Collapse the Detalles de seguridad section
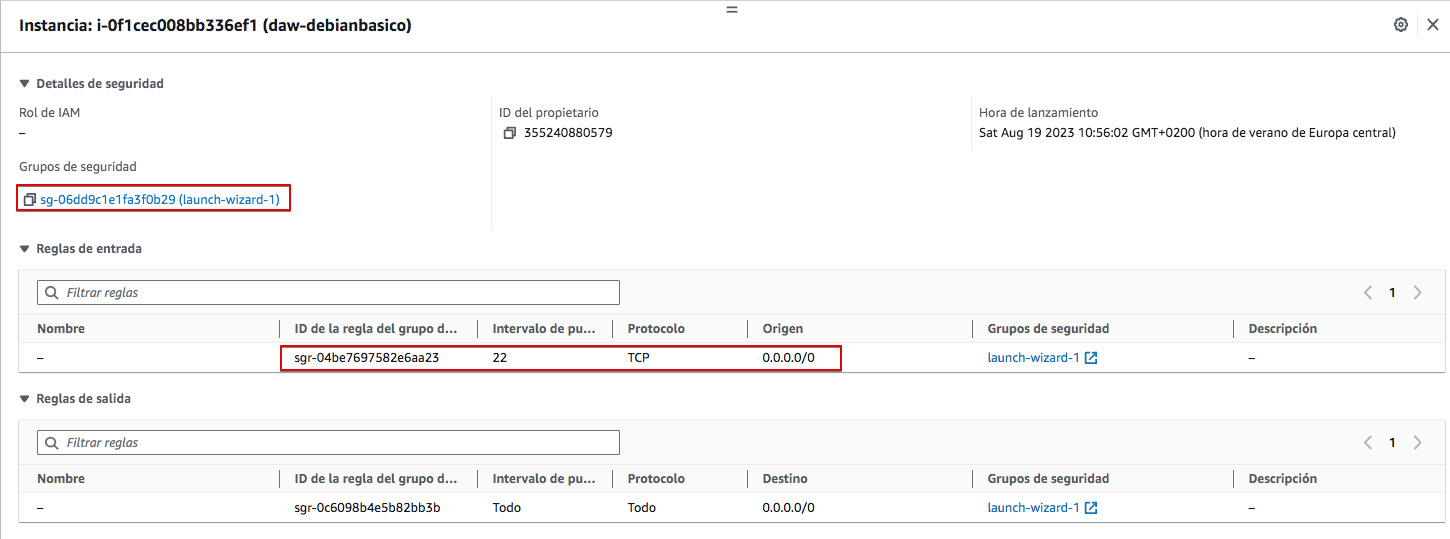 [x=25, y=84]
